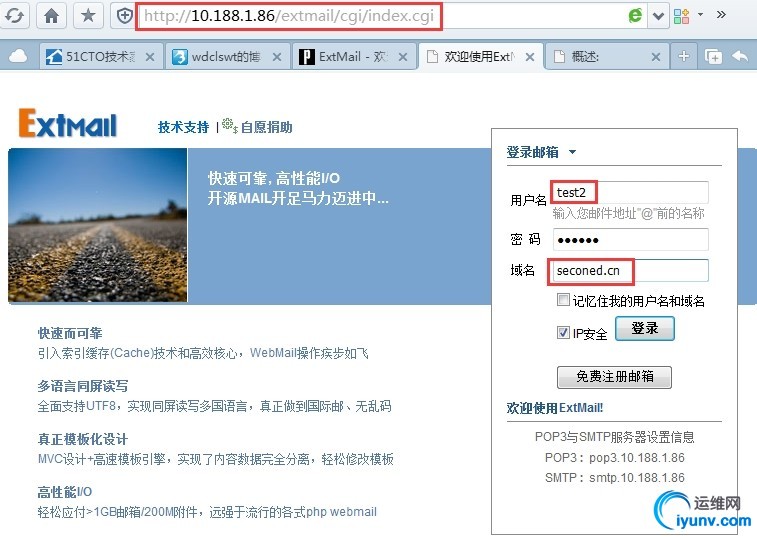This screenshot has width=757, height=537.
Task: Click the road photo banner image
Action: [x=98, y=225]
